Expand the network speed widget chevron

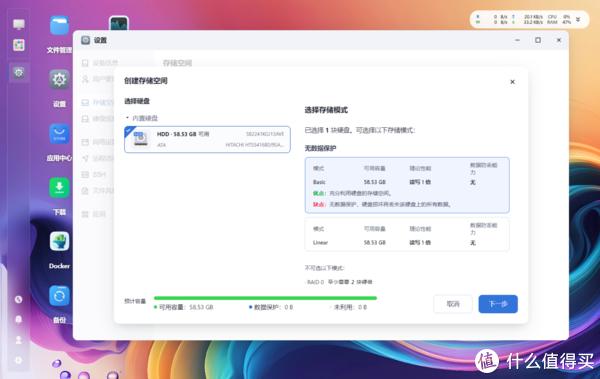tap(578, 19)
